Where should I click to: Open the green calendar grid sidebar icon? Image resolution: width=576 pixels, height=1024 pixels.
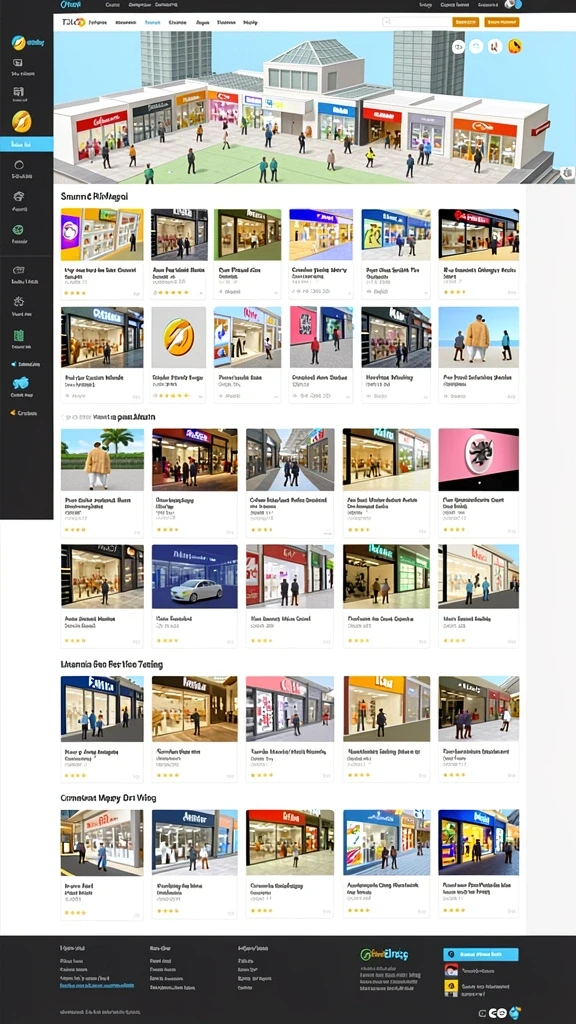click(x=18, y=336)
